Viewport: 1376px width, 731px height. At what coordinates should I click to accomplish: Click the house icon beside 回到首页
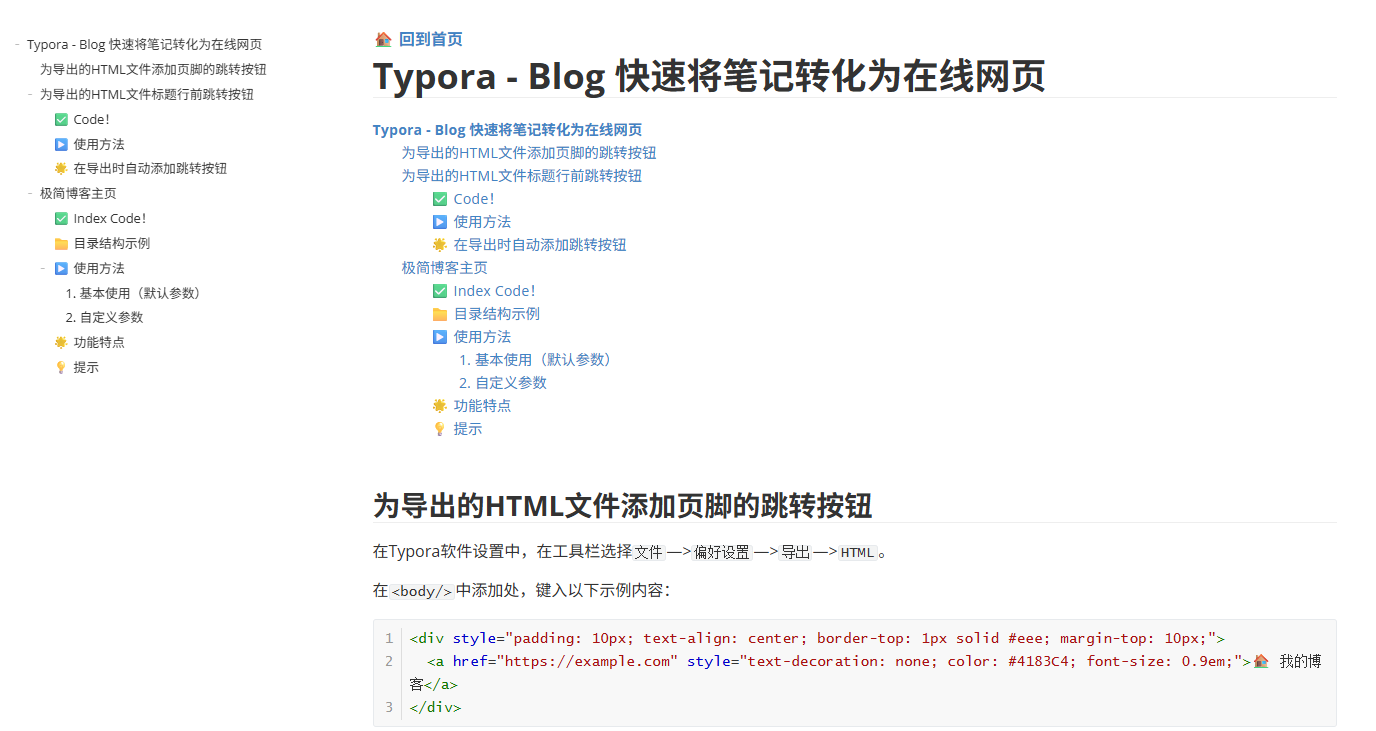383,40
